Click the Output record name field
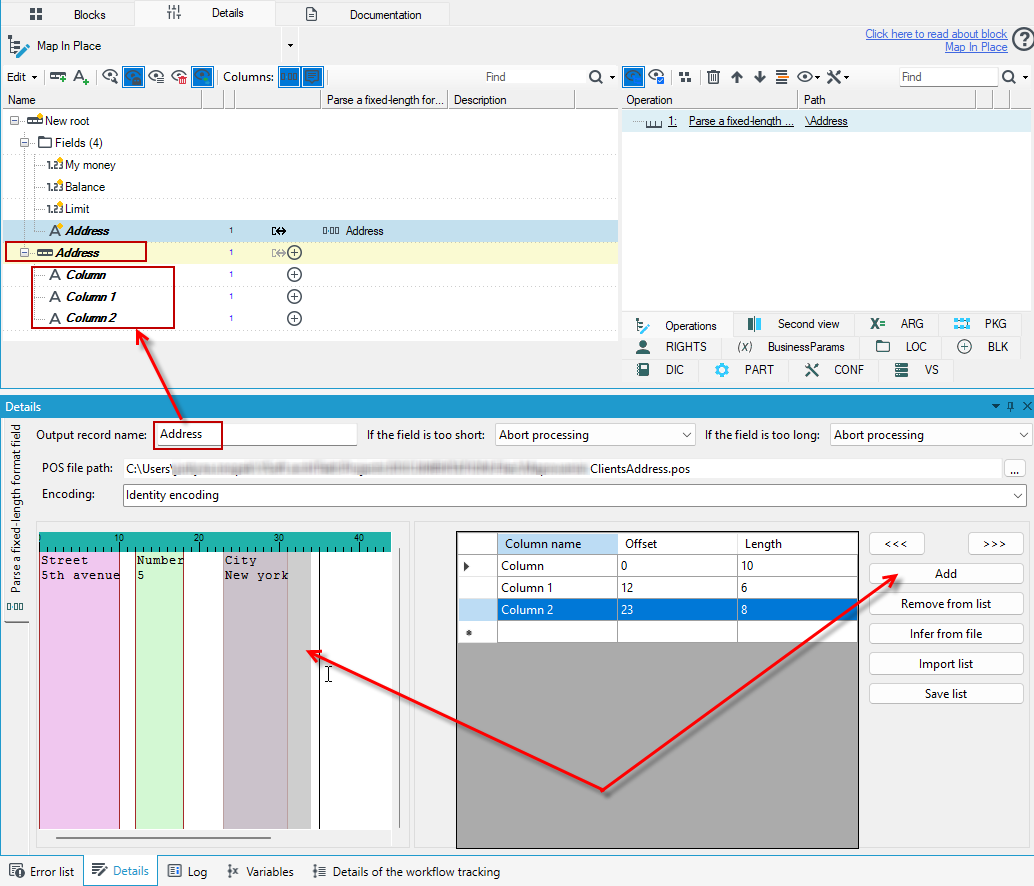The width and height of the screenshot is (1034, 886). (257, 434)
